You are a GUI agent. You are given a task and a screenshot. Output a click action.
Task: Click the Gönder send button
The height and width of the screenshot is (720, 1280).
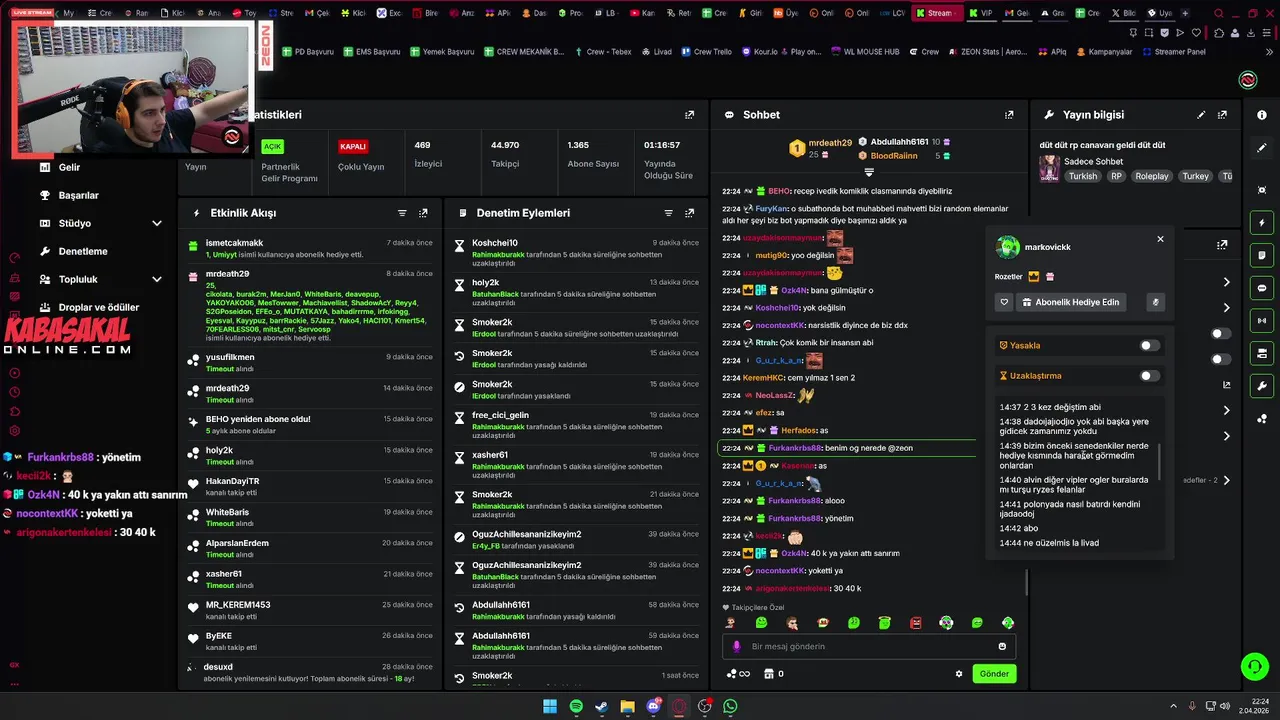[x=994, y=674]
